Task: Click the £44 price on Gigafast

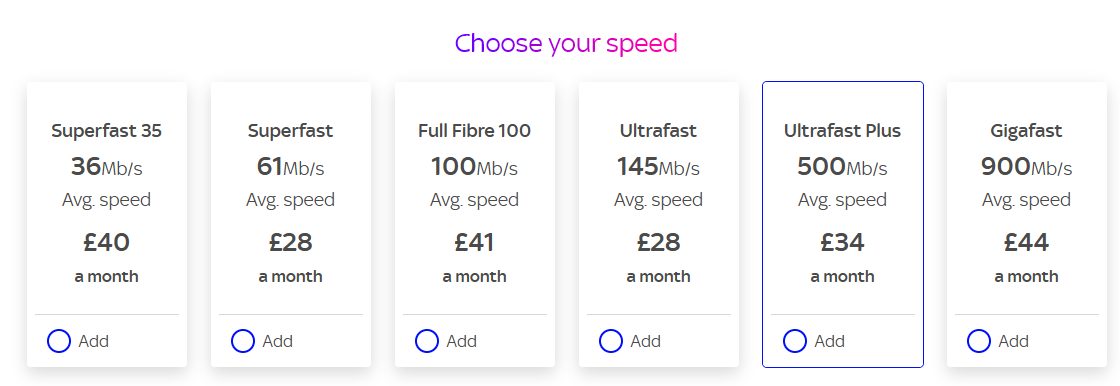Action: click(1026, 242)
